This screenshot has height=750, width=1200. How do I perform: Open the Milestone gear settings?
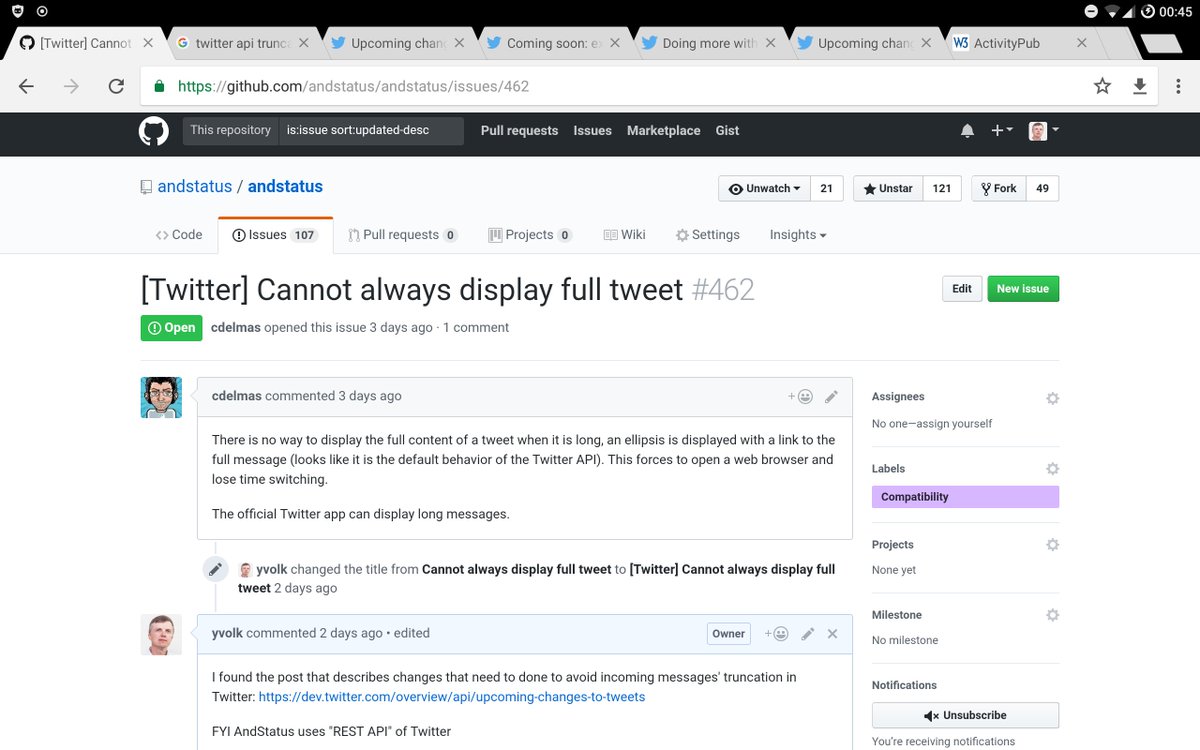coord(1052,615)
